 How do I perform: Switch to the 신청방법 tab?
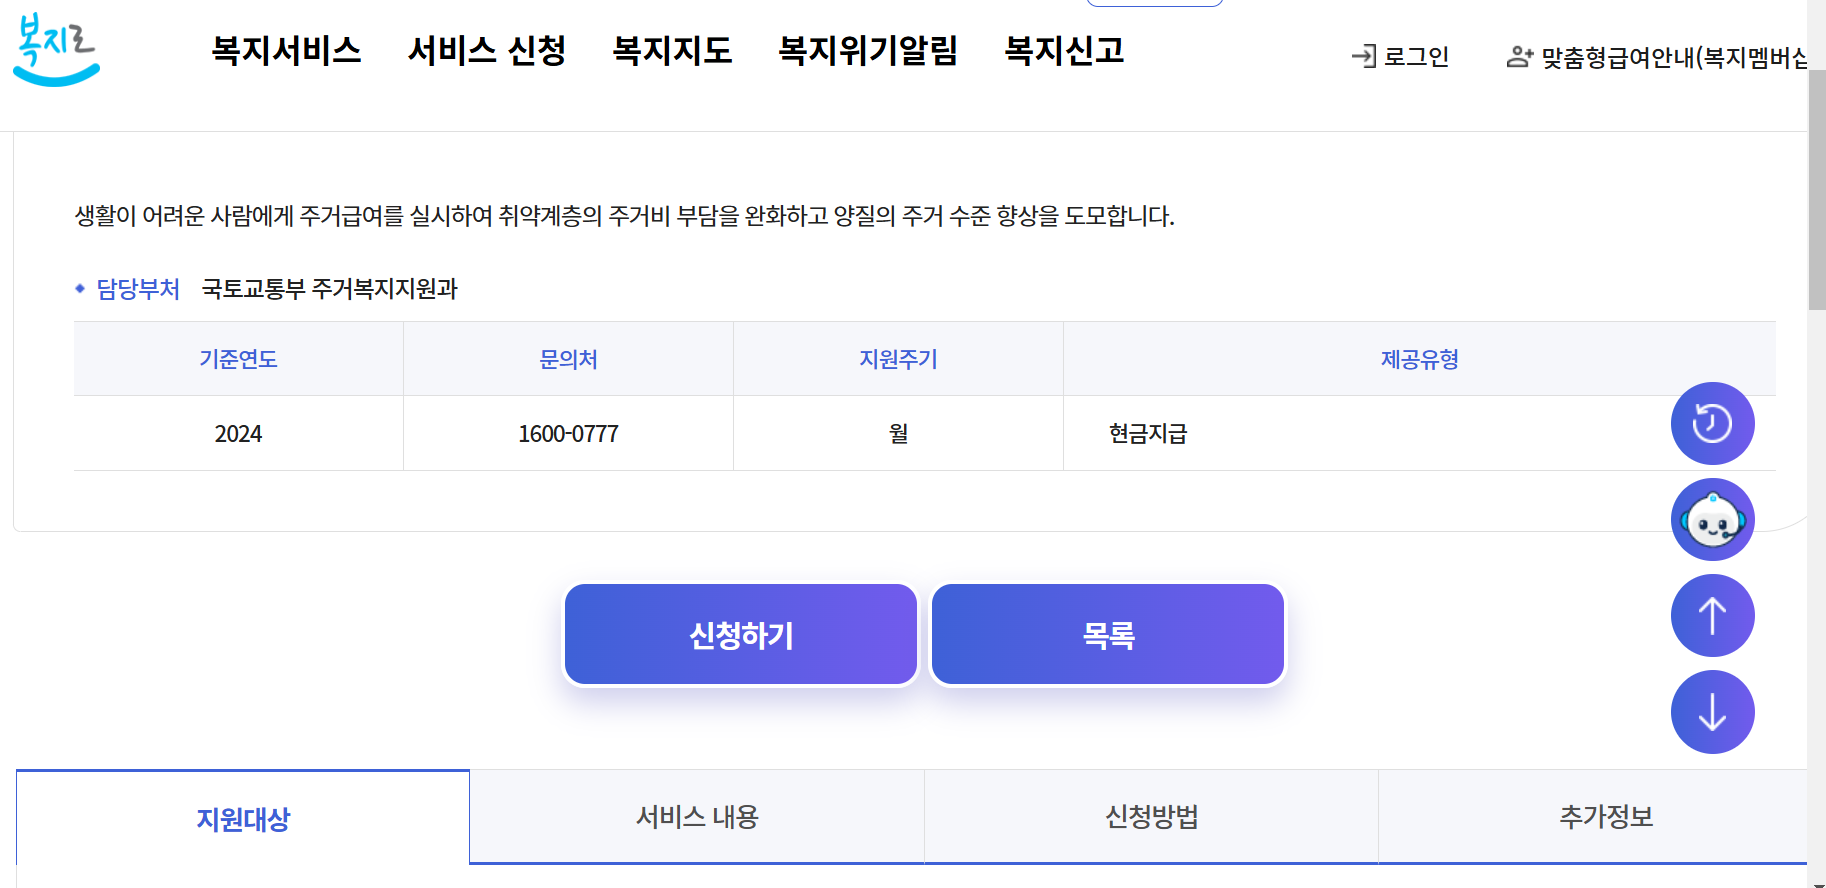pyautogui.click(x=1150, y=817)
